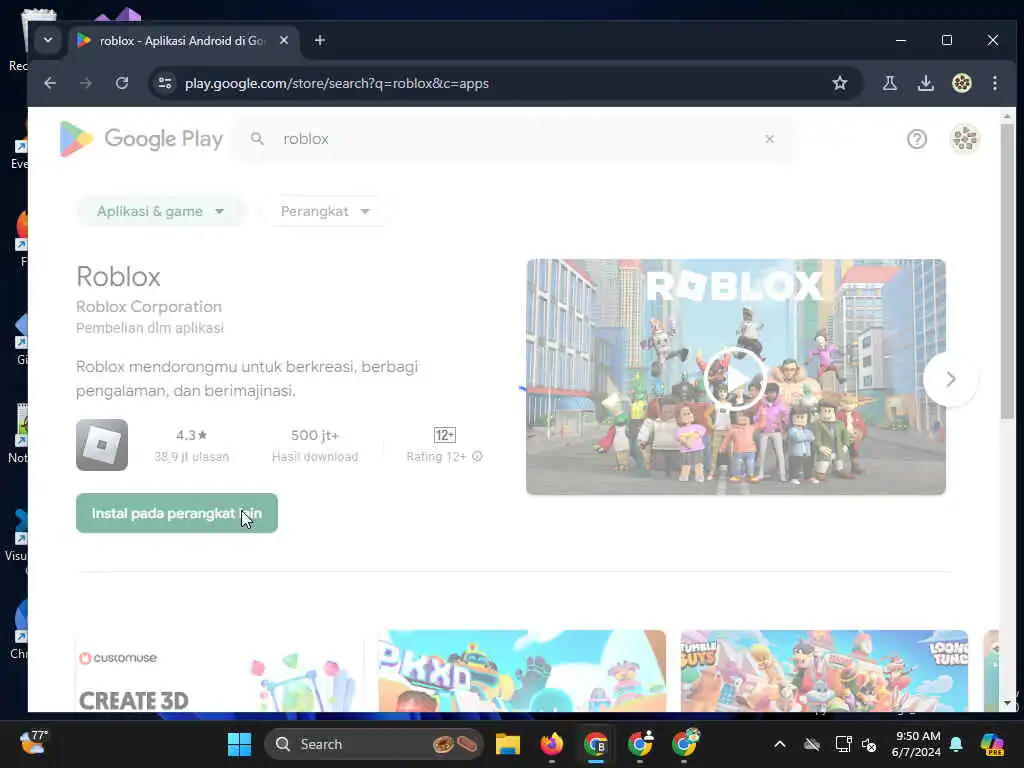Open Chrome downloads icon

tap(925, 83)
